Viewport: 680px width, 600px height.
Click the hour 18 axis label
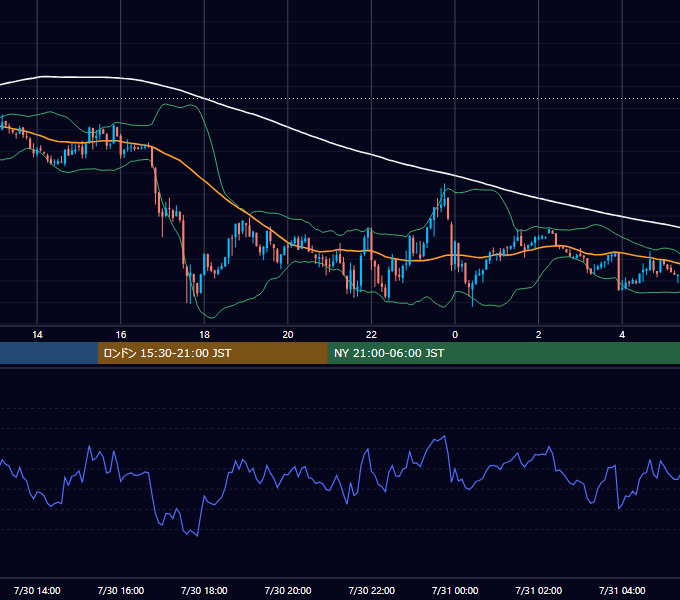tap(204, 335)
